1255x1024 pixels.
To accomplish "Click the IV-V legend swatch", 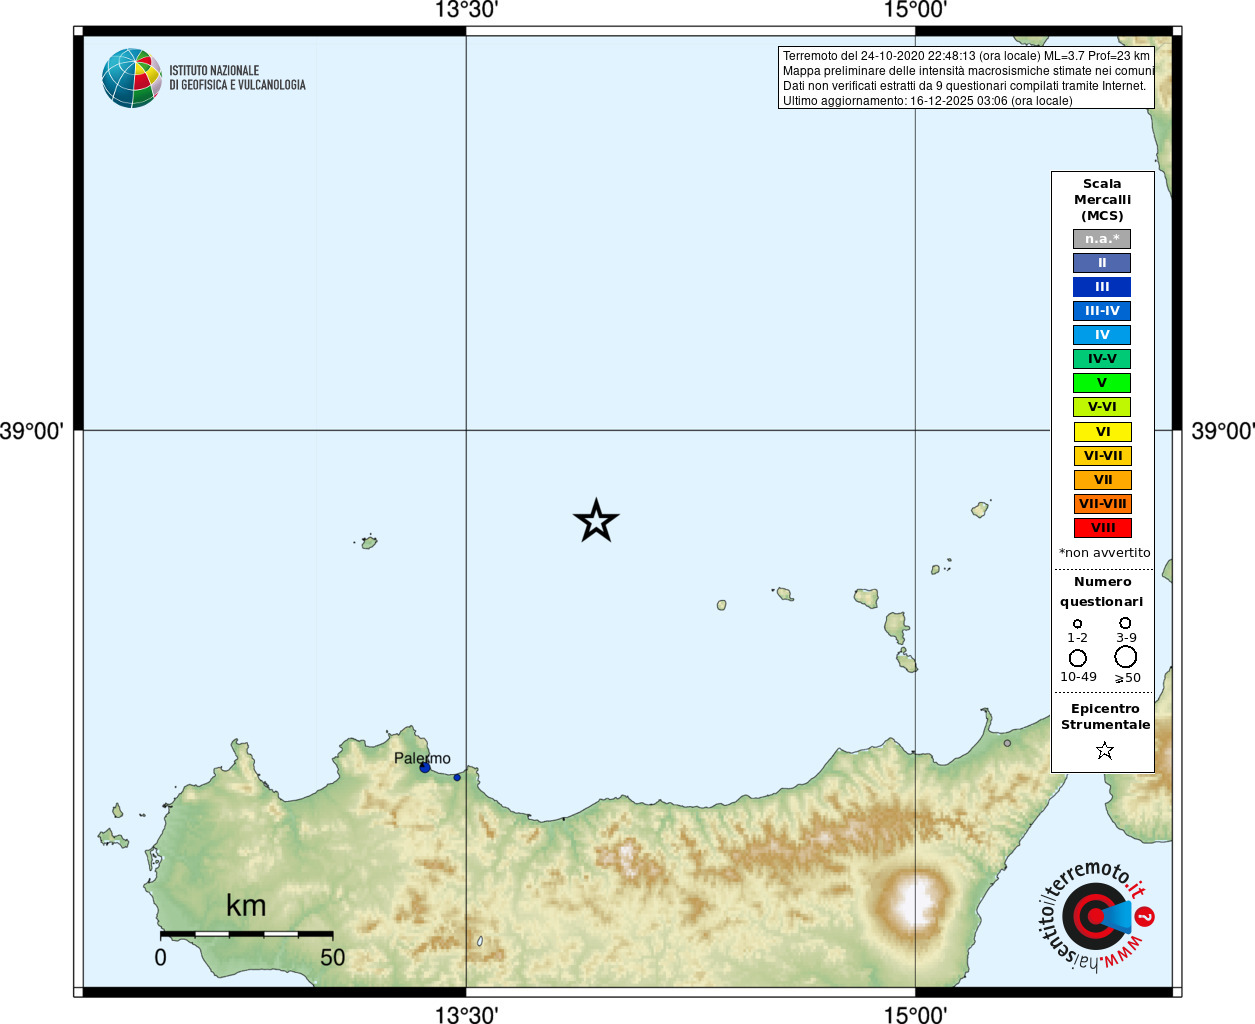I will [x=1102, y=359].
